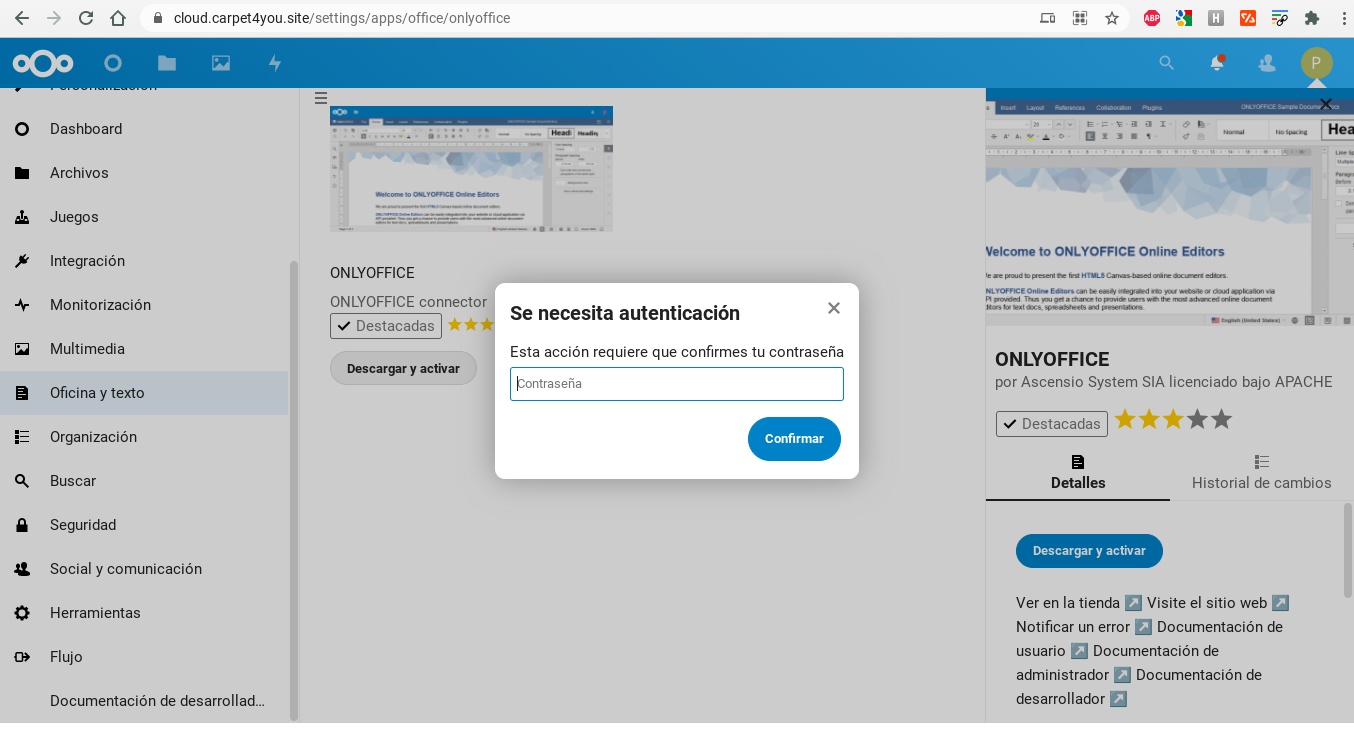
Task: Click the Confirmar button
Action: coord(794,439)
